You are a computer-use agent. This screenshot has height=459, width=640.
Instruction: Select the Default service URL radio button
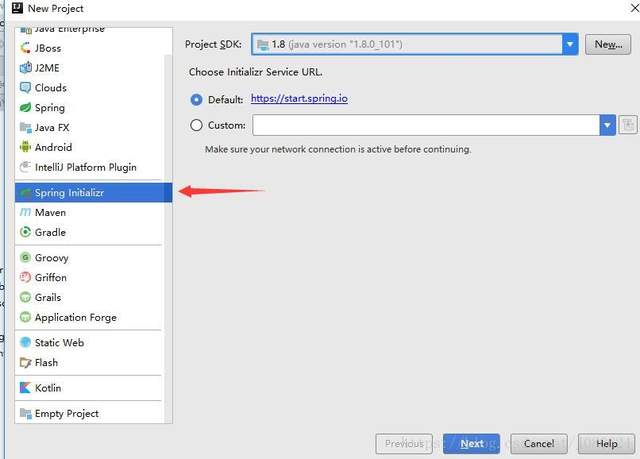click(x=196, y=100)
